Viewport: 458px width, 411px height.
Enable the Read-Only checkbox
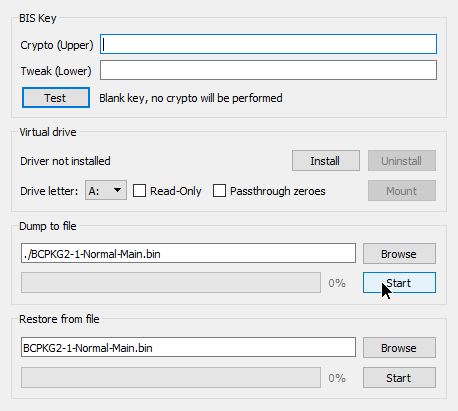(x=139, y=191)
